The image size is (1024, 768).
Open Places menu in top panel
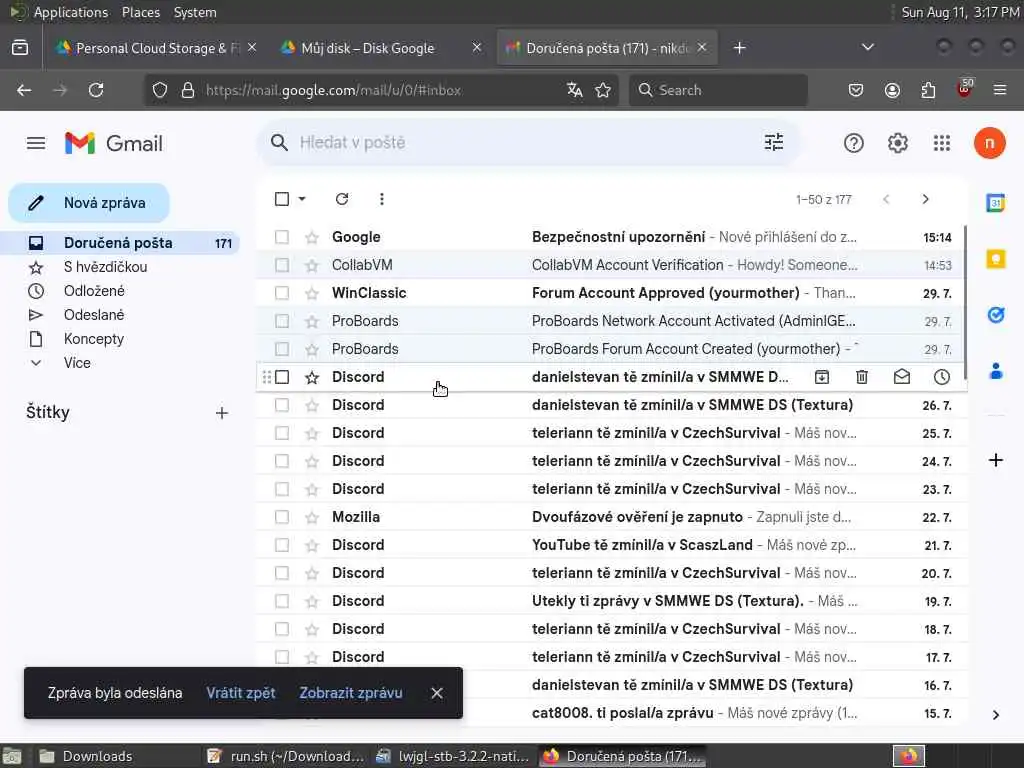pyautogui.click(x=140, y=12)
